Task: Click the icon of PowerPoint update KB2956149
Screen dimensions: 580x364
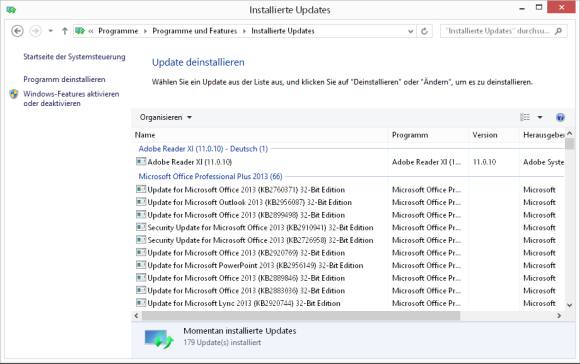Action: point(141,265)
